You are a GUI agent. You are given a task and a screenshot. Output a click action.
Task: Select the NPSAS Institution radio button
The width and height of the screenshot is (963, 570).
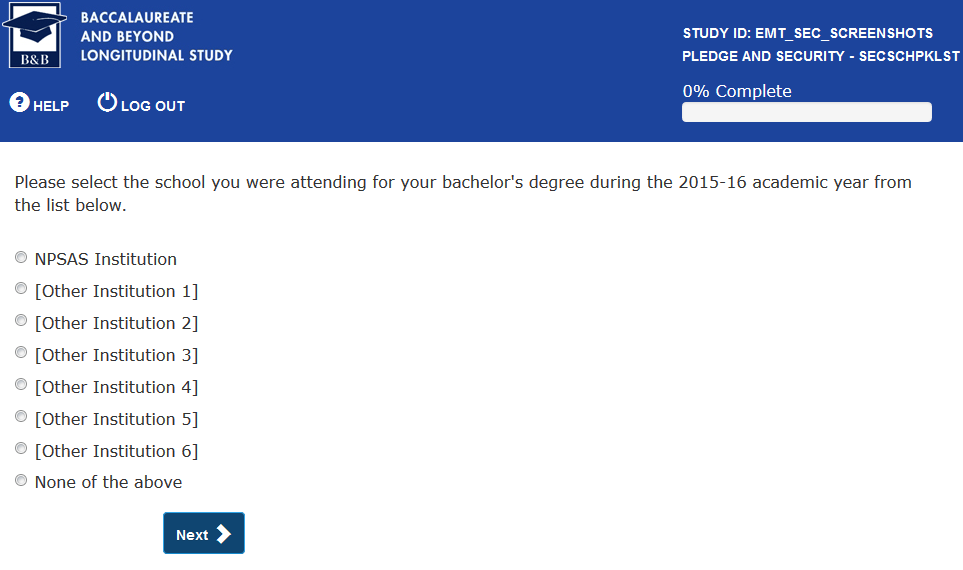pyautogui.click(x=21, y=258)
